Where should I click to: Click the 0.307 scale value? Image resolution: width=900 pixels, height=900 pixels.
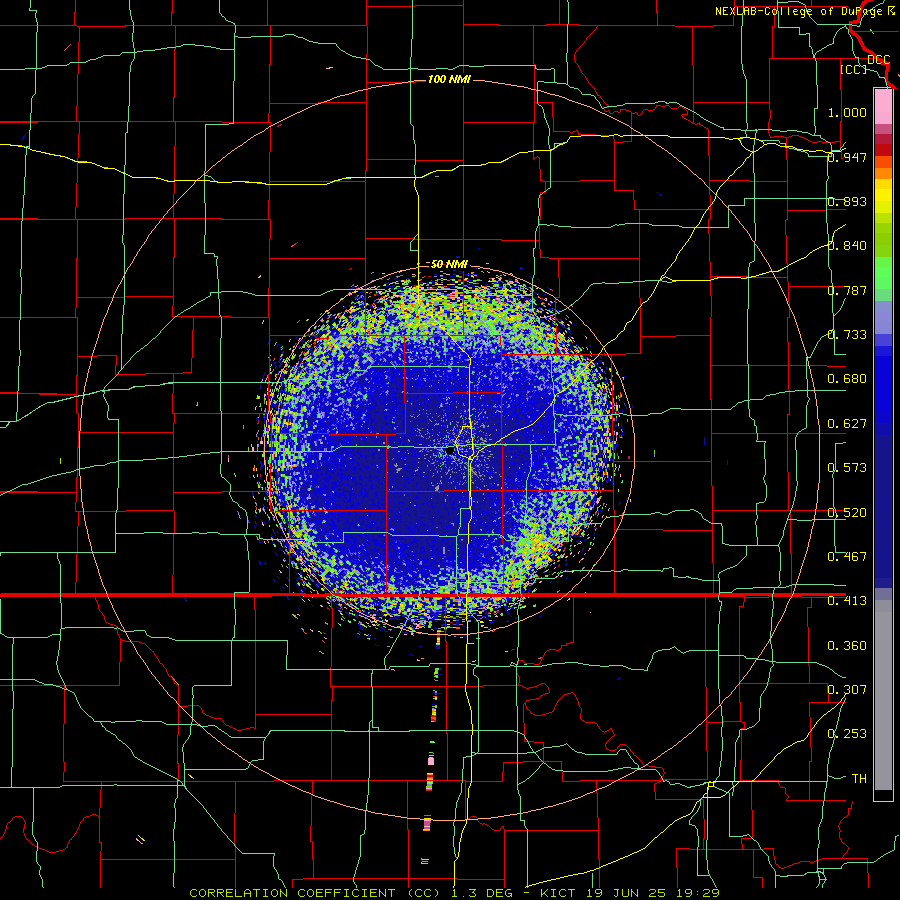[x=847, y=690]
